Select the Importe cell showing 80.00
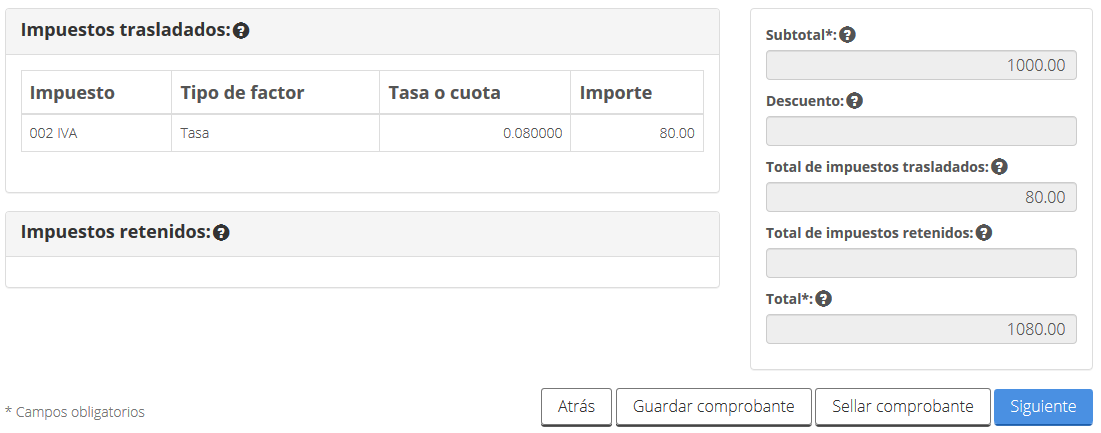This screenshot has width=1101, height=433. (x=637, y=133)
